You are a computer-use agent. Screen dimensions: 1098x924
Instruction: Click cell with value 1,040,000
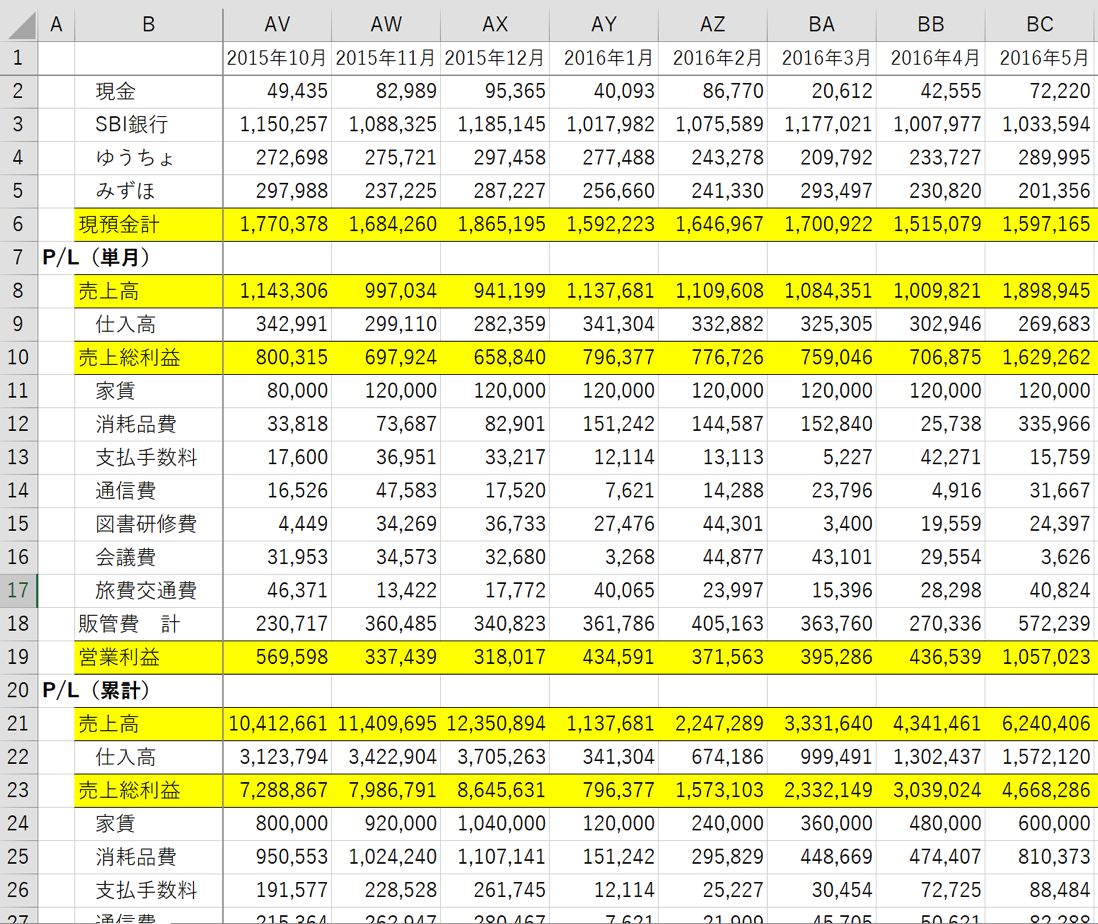495,823
